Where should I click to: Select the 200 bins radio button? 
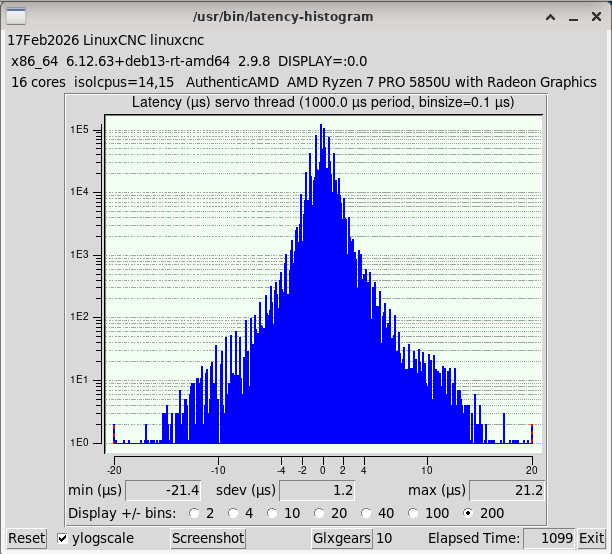(469, 514)
